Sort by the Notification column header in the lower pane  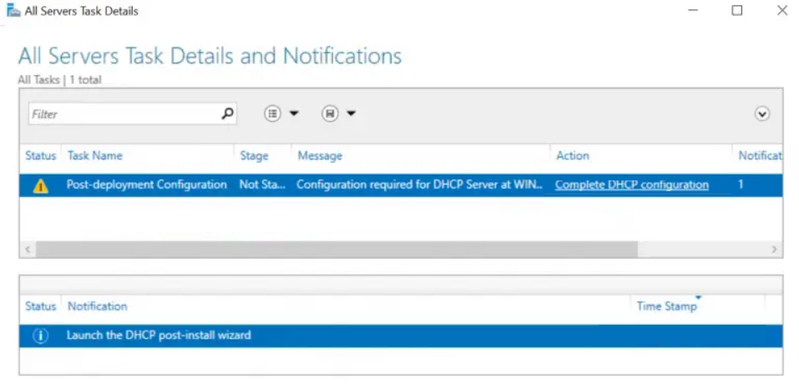click(97, 306)
